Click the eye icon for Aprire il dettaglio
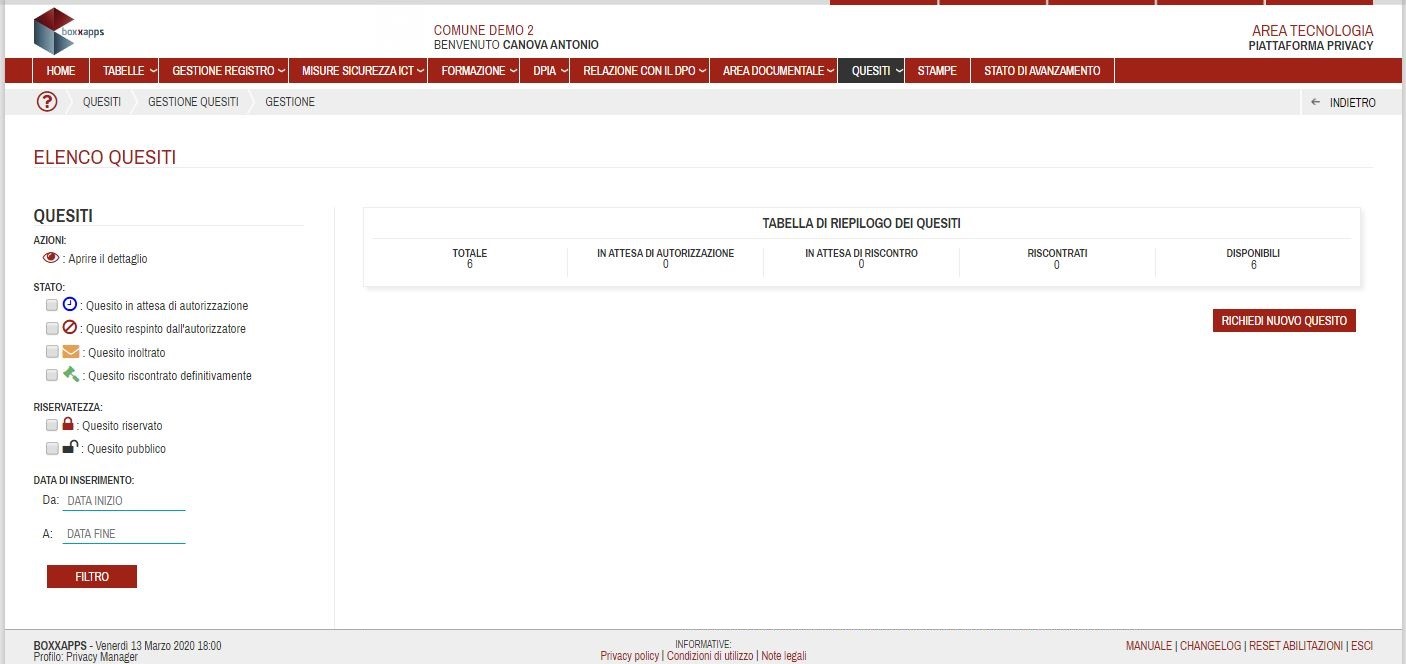 [x=52, y=258]
